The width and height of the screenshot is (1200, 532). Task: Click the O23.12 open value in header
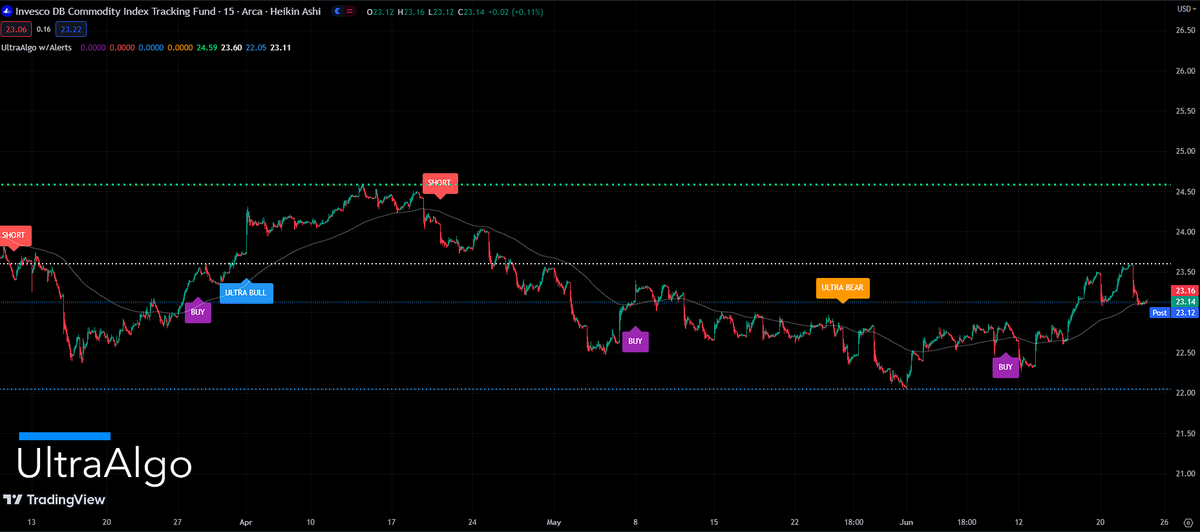379,11
